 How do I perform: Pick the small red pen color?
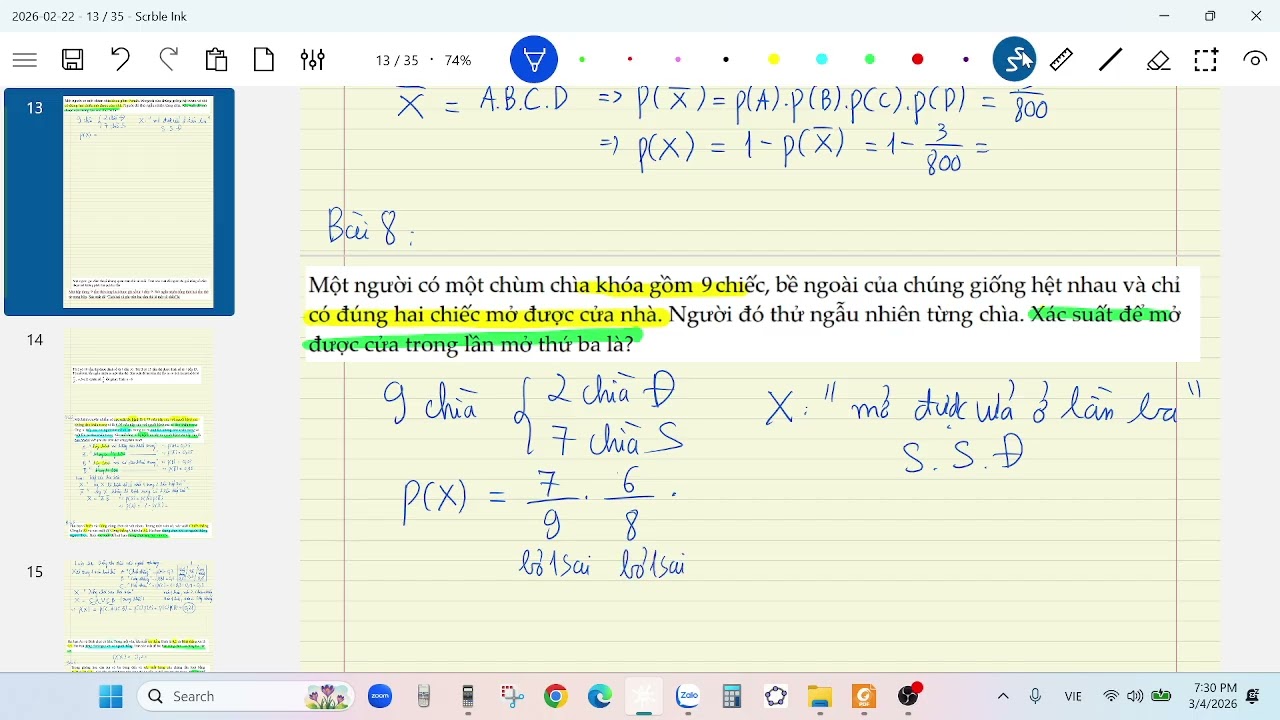630,60
